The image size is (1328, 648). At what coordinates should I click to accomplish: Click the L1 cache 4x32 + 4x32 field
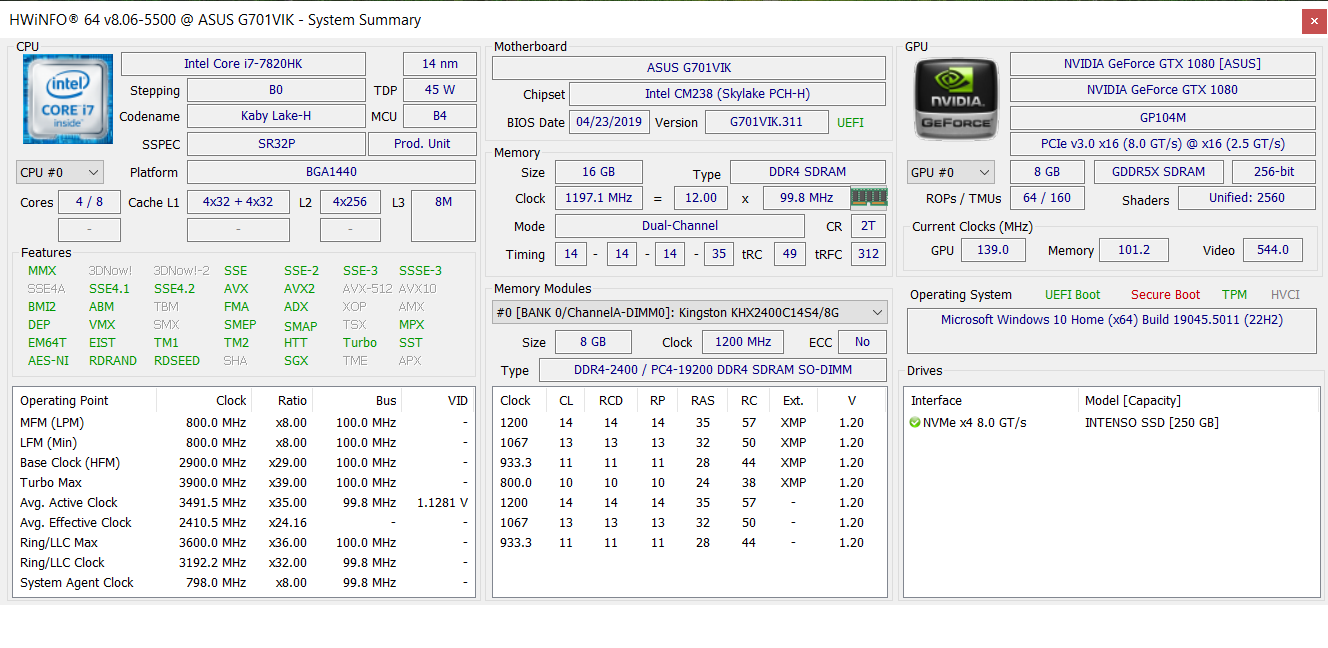(x=238, y=202)
